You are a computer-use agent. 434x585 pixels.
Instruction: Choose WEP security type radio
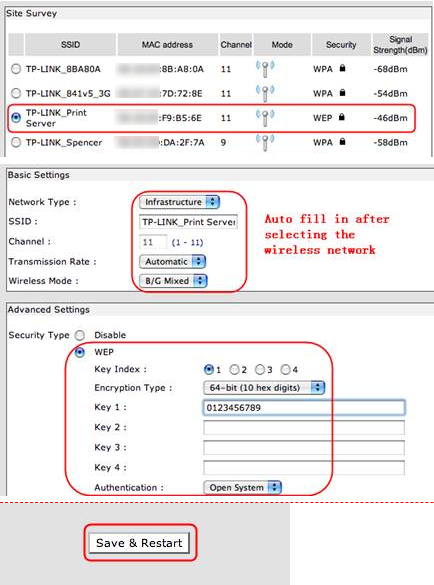click(x=80, y=352)
